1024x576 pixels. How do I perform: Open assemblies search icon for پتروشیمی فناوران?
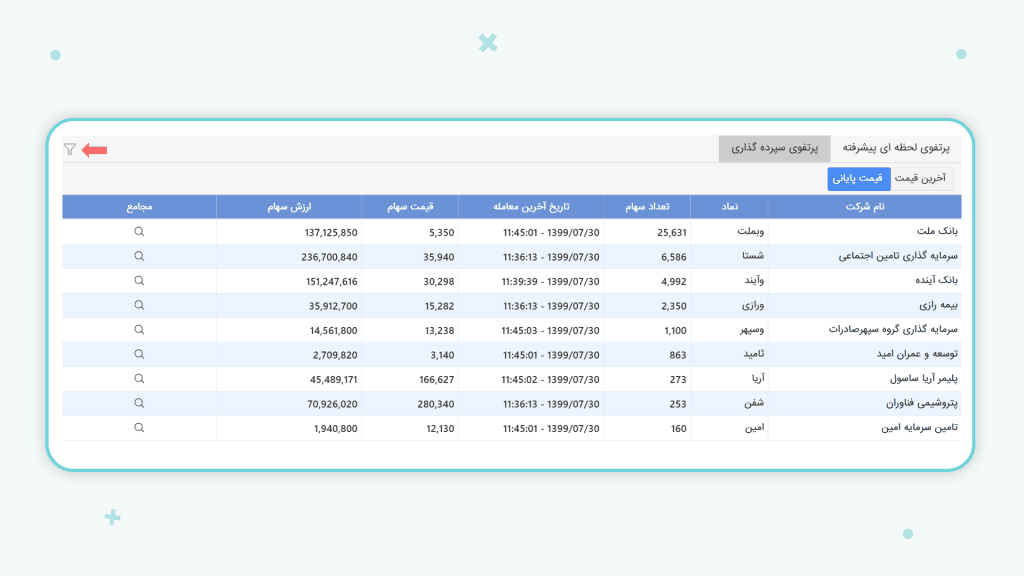[139, 403]
